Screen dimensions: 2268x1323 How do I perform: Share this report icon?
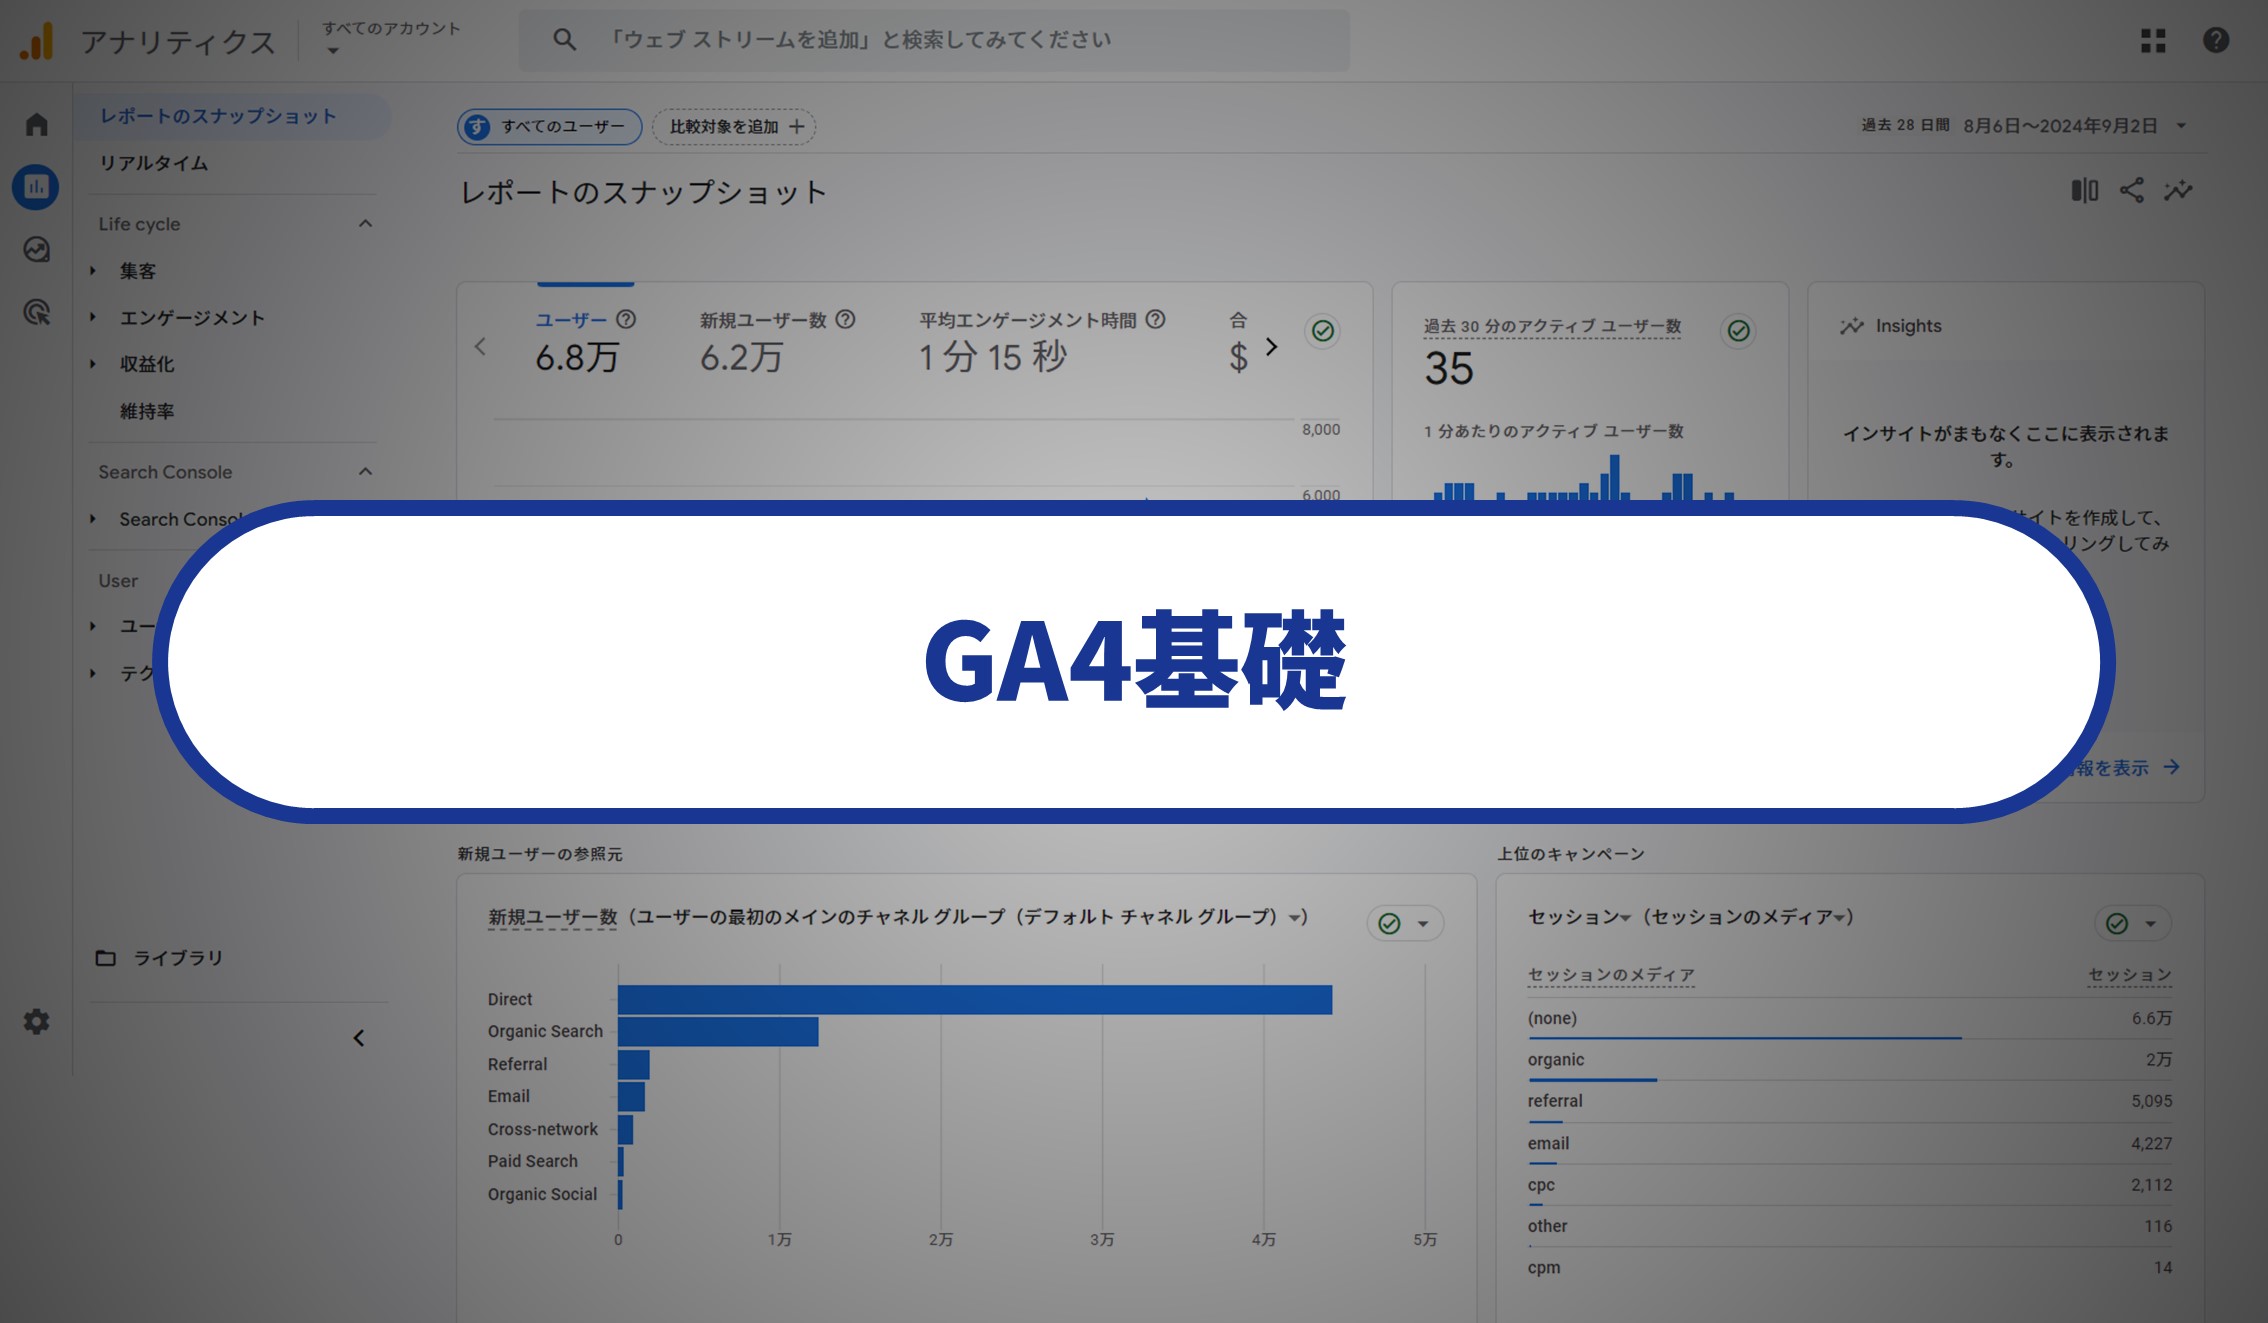[2131, 190]
